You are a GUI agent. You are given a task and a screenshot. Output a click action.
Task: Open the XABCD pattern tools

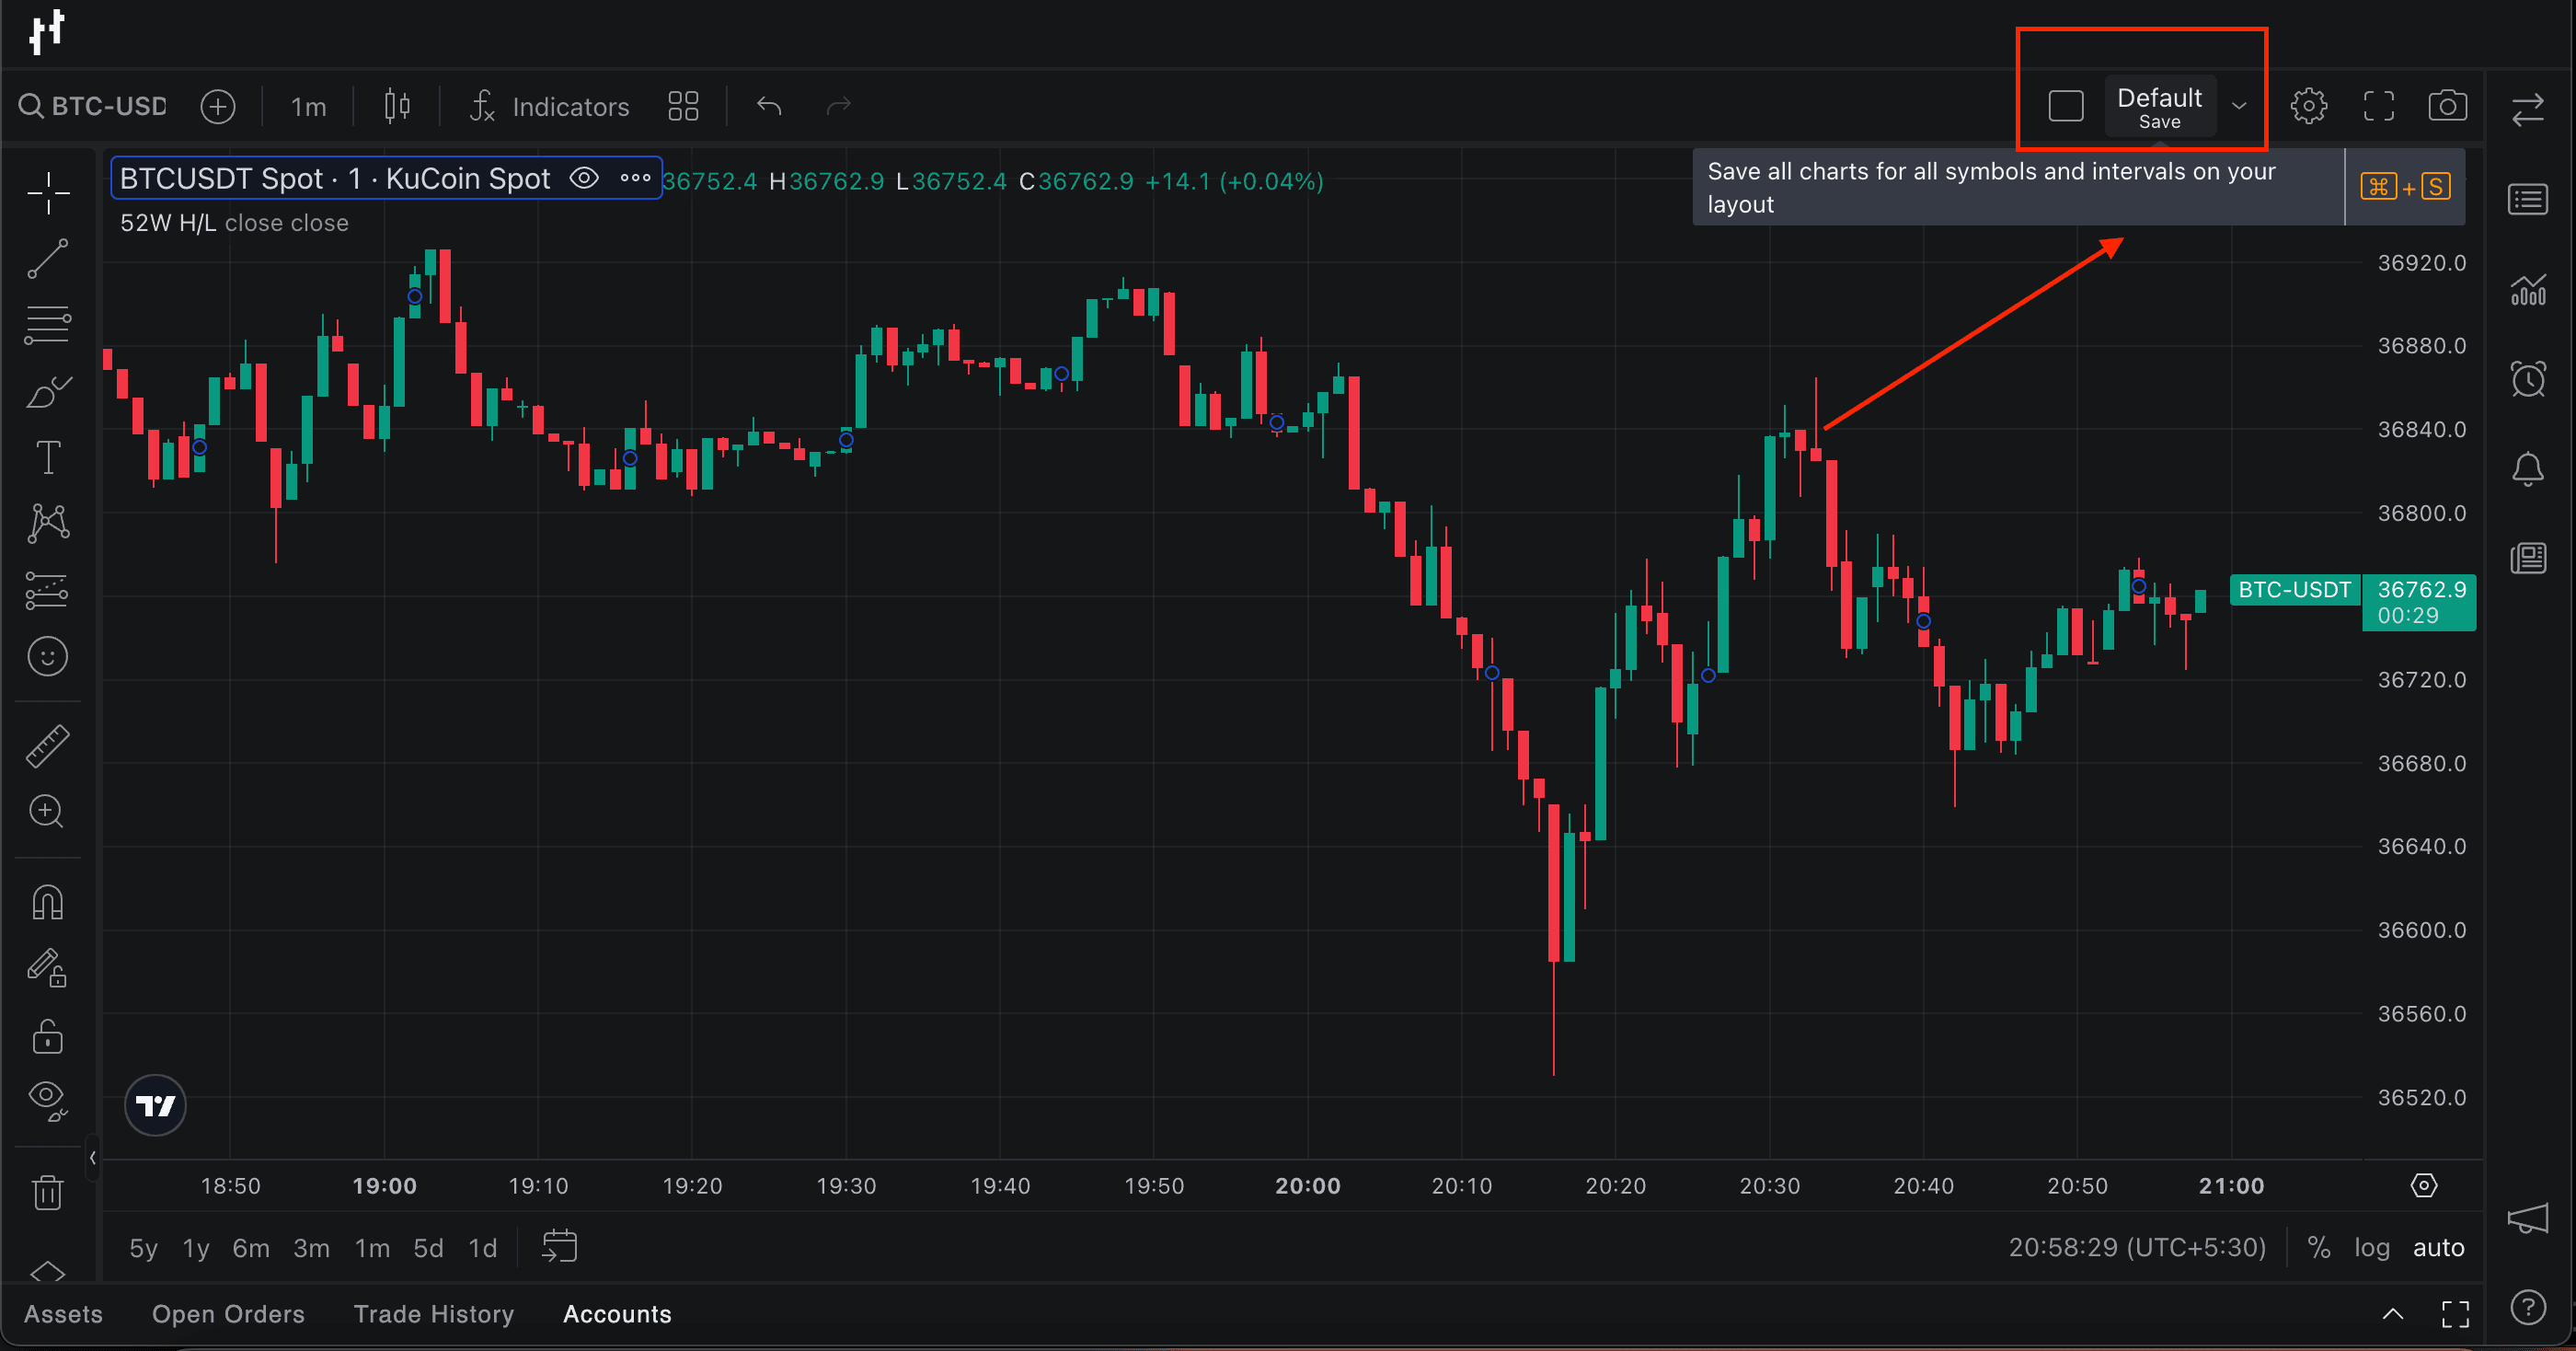pyautogui.click(x=47, y=523)
